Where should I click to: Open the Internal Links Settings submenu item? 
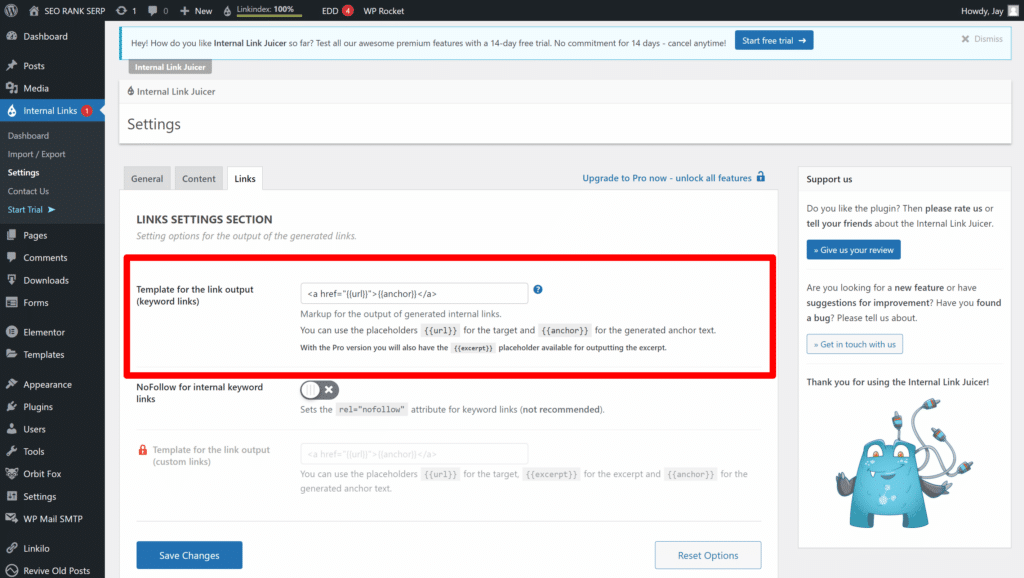[x=24, y=172]
